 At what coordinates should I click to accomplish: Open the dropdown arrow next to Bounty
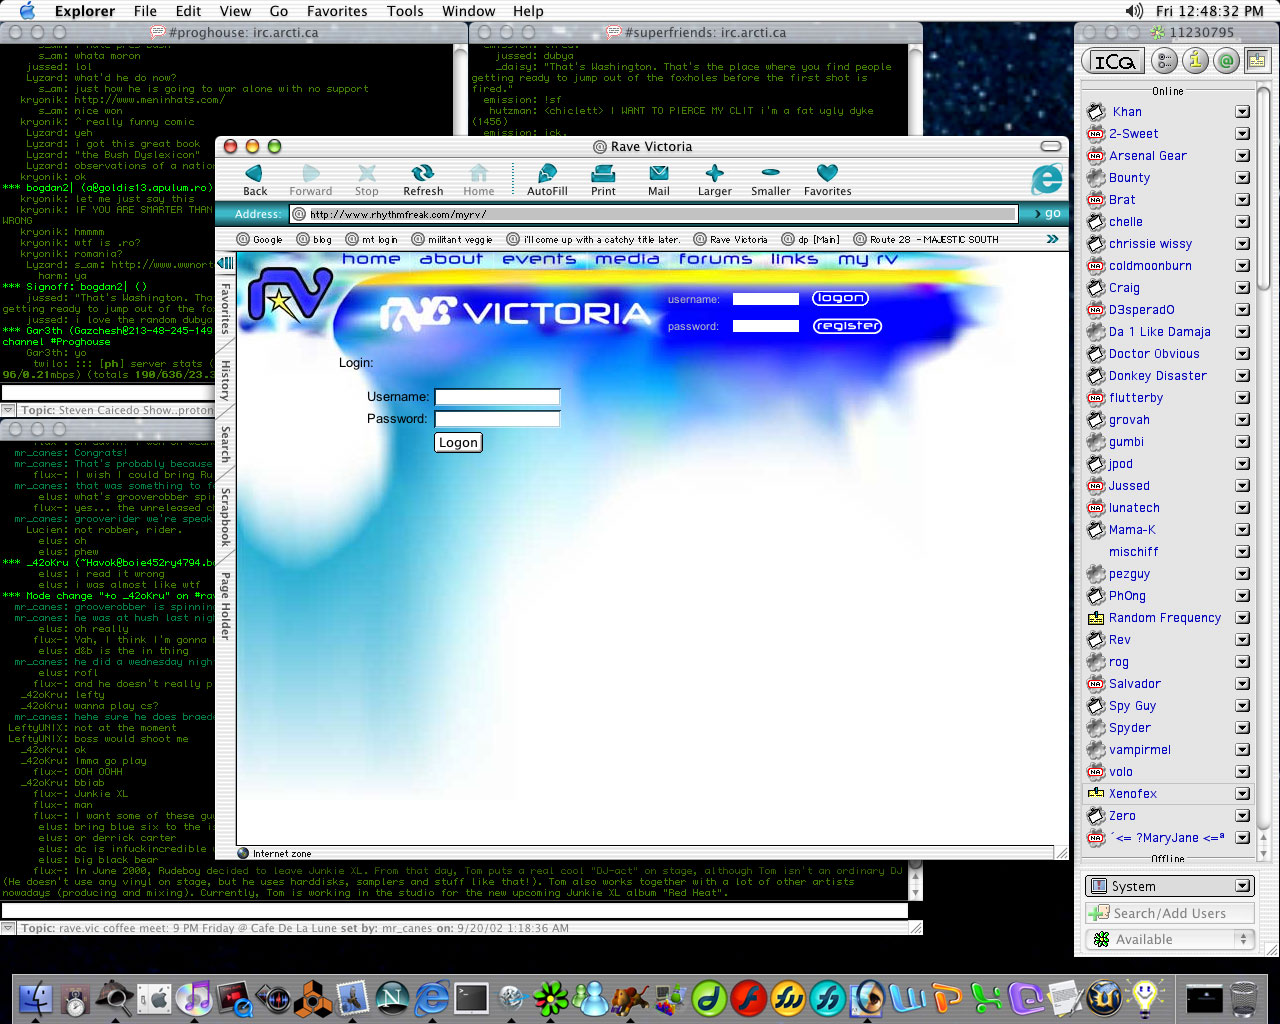point(1242,178)
